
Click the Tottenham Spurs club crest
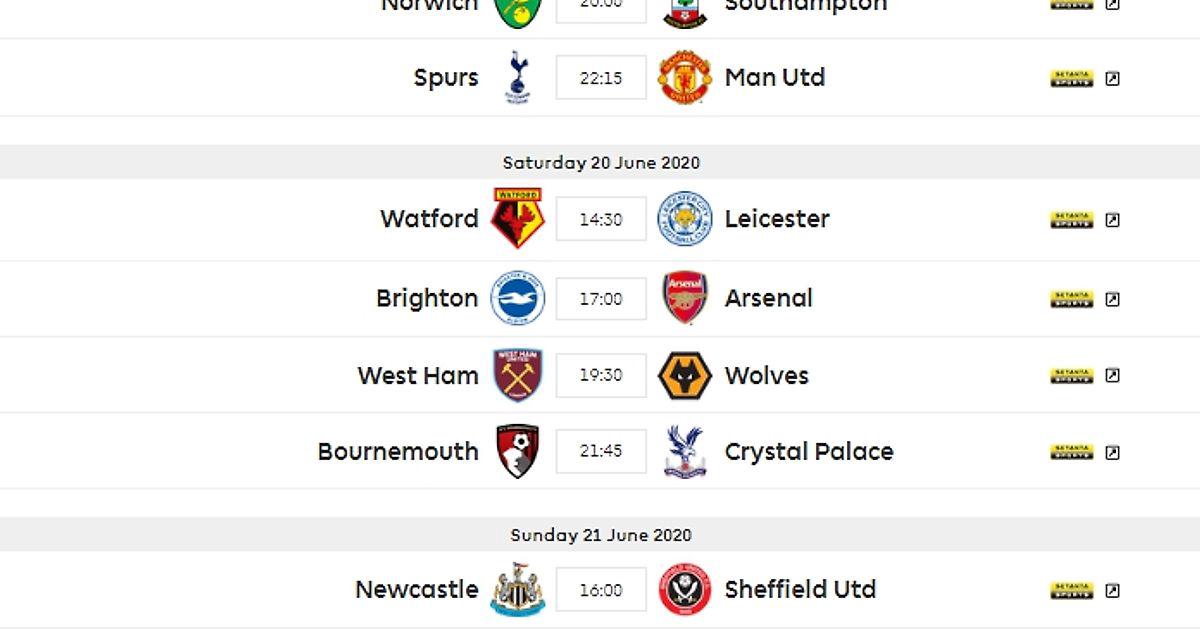tap(517, 77)
